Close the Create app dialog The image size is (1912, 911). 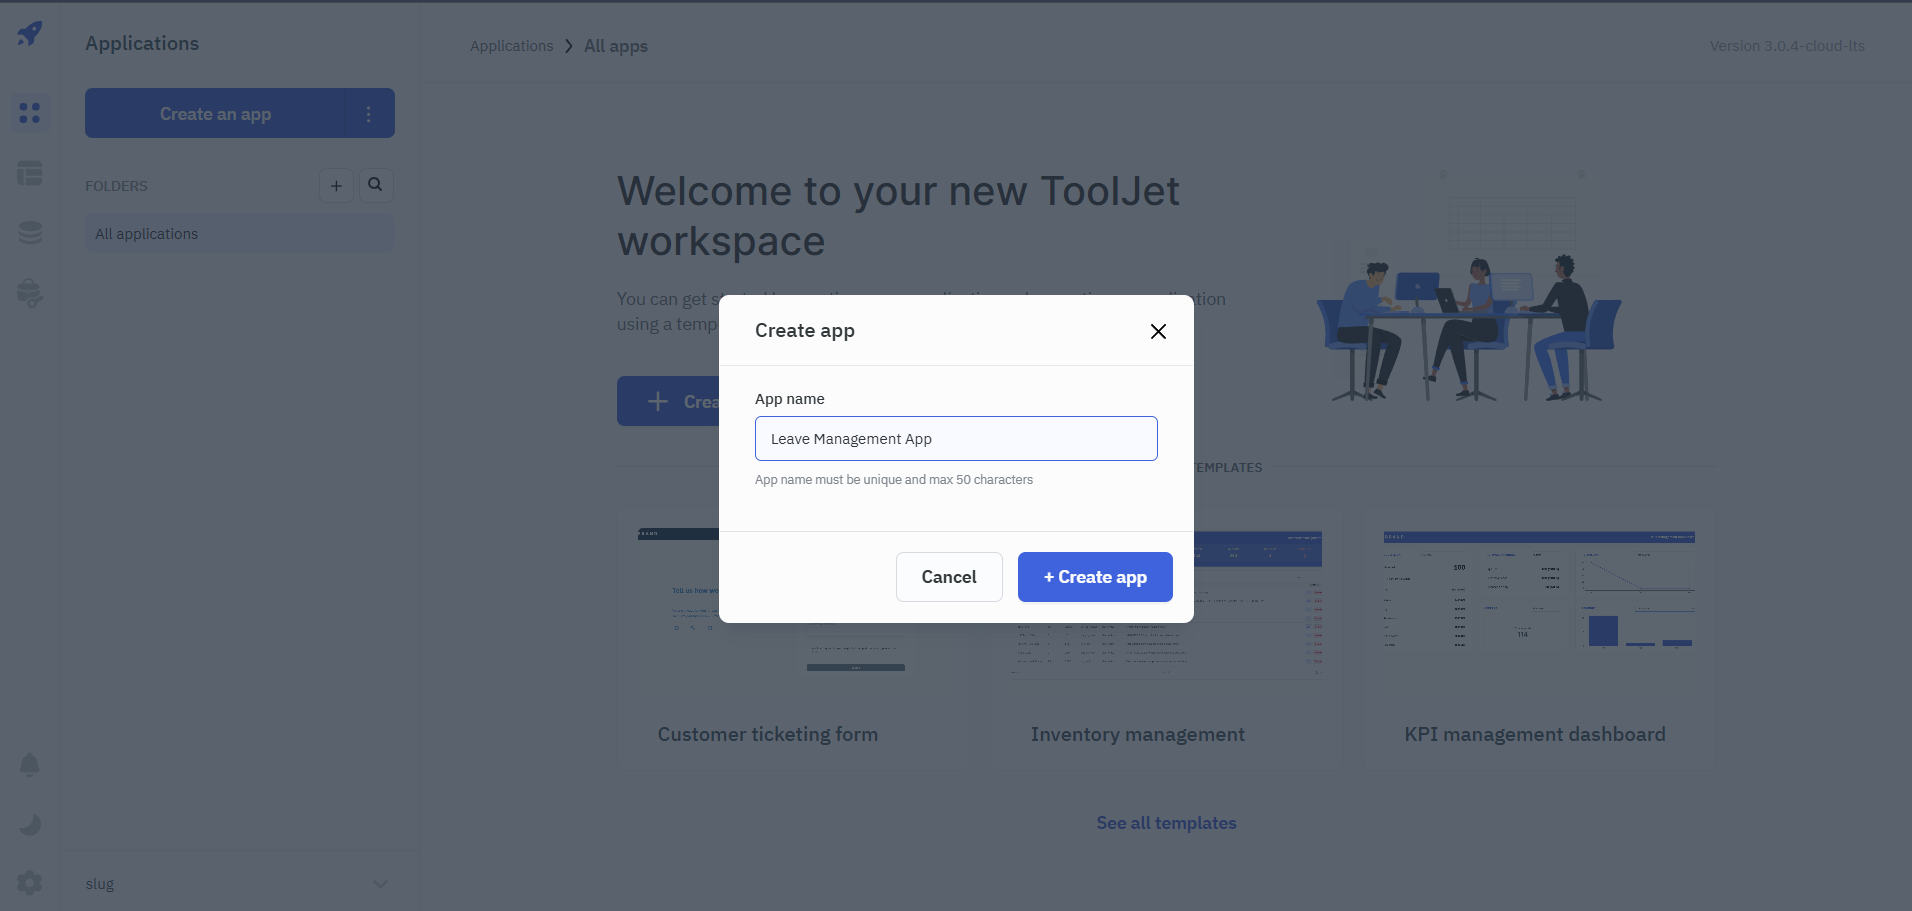point(1158,331)
